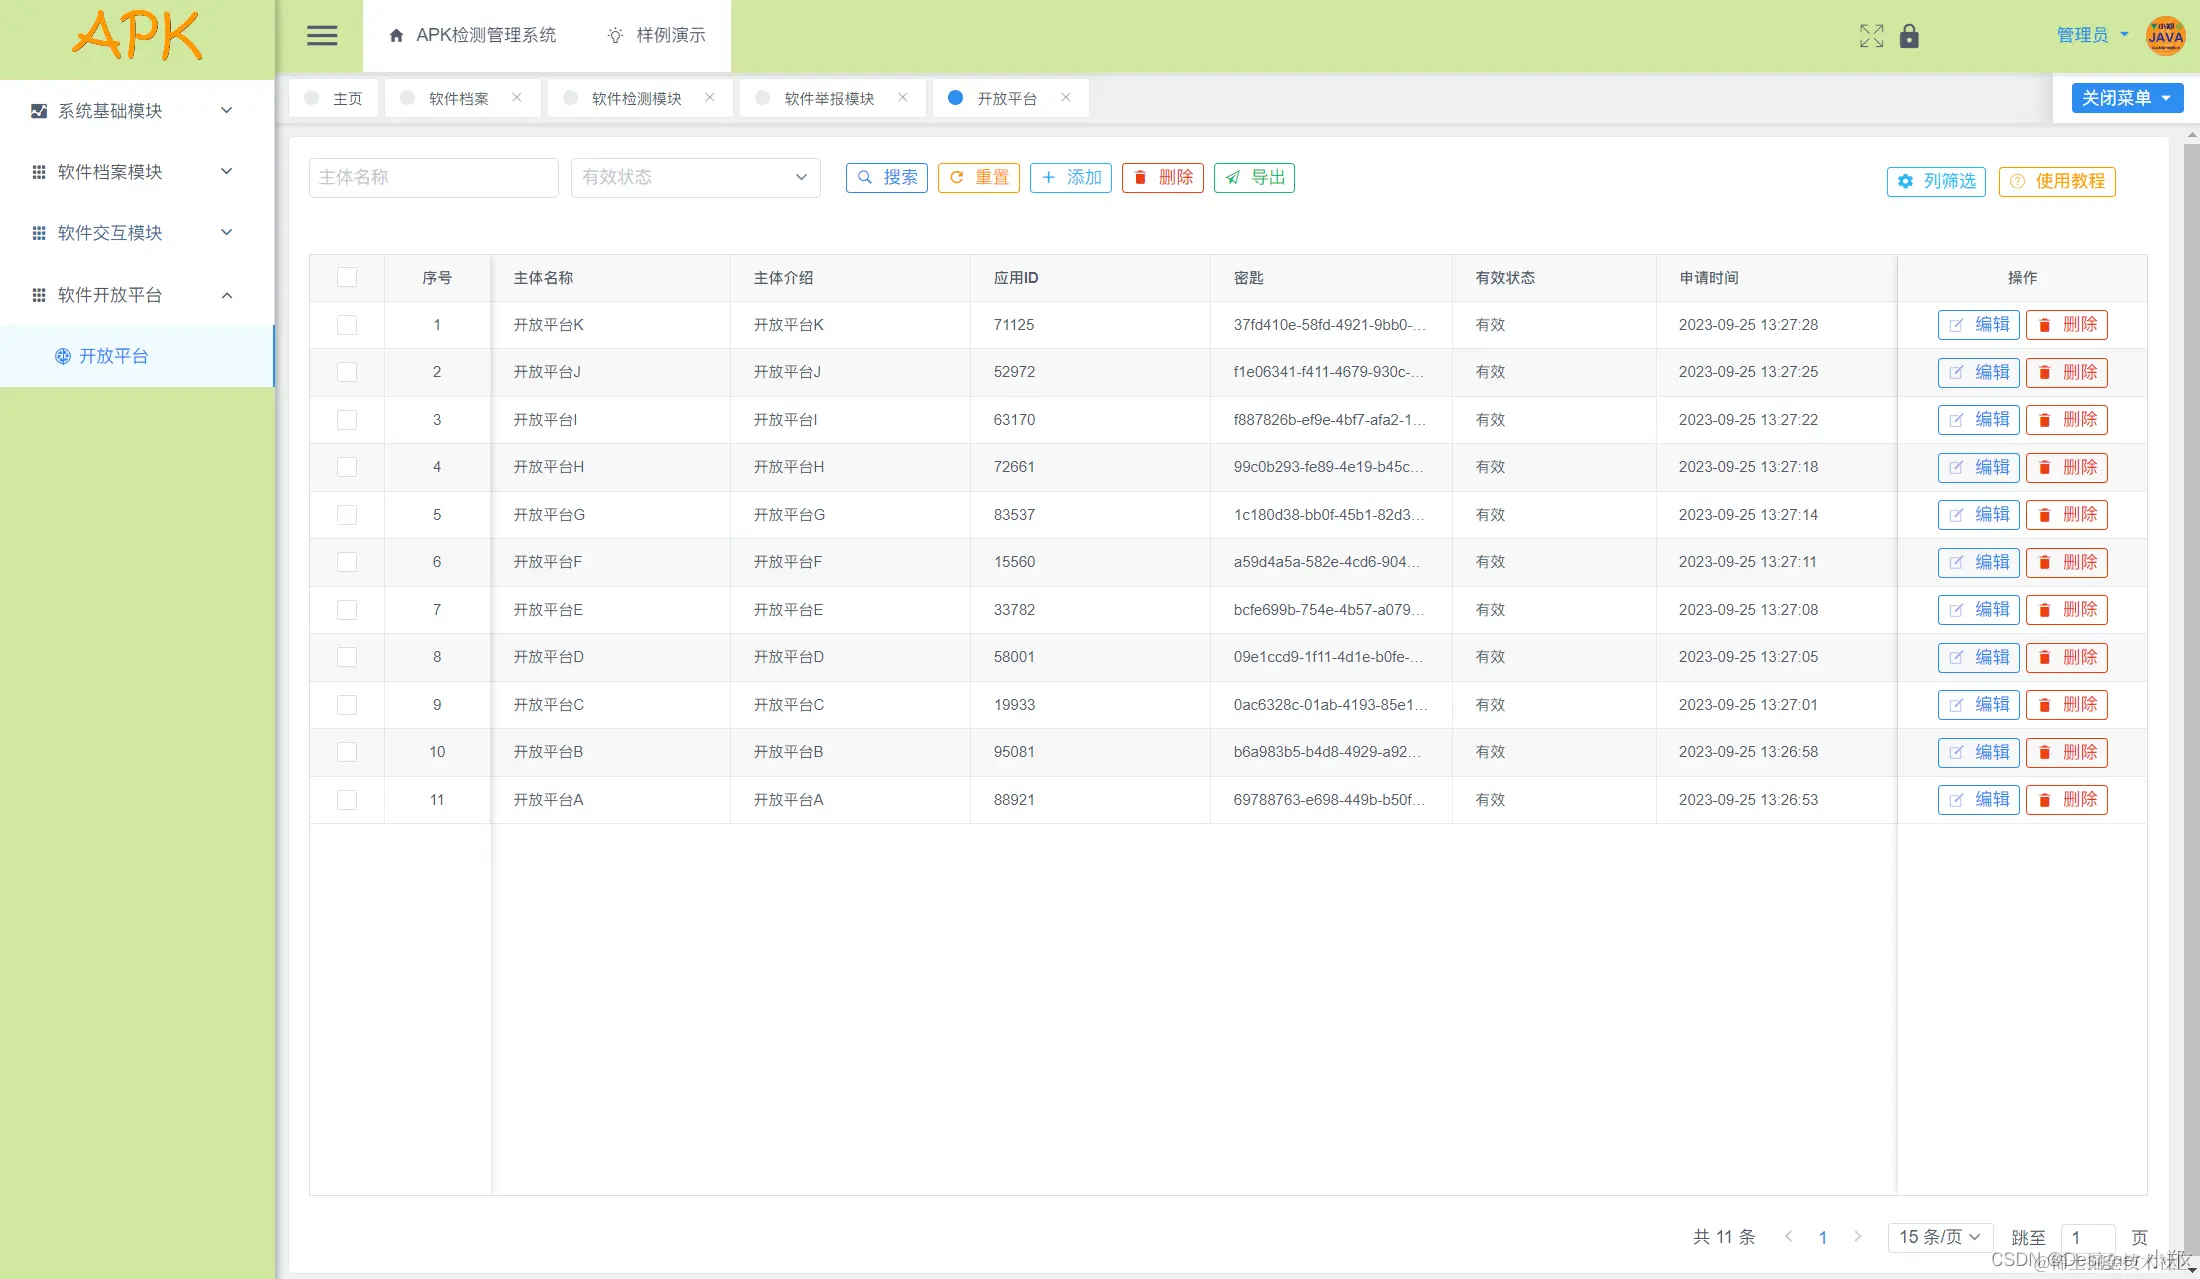Image resolution: width=2200 pixels, height=1279 pixels.
Task: Click the APK logo
Action: 138,37
